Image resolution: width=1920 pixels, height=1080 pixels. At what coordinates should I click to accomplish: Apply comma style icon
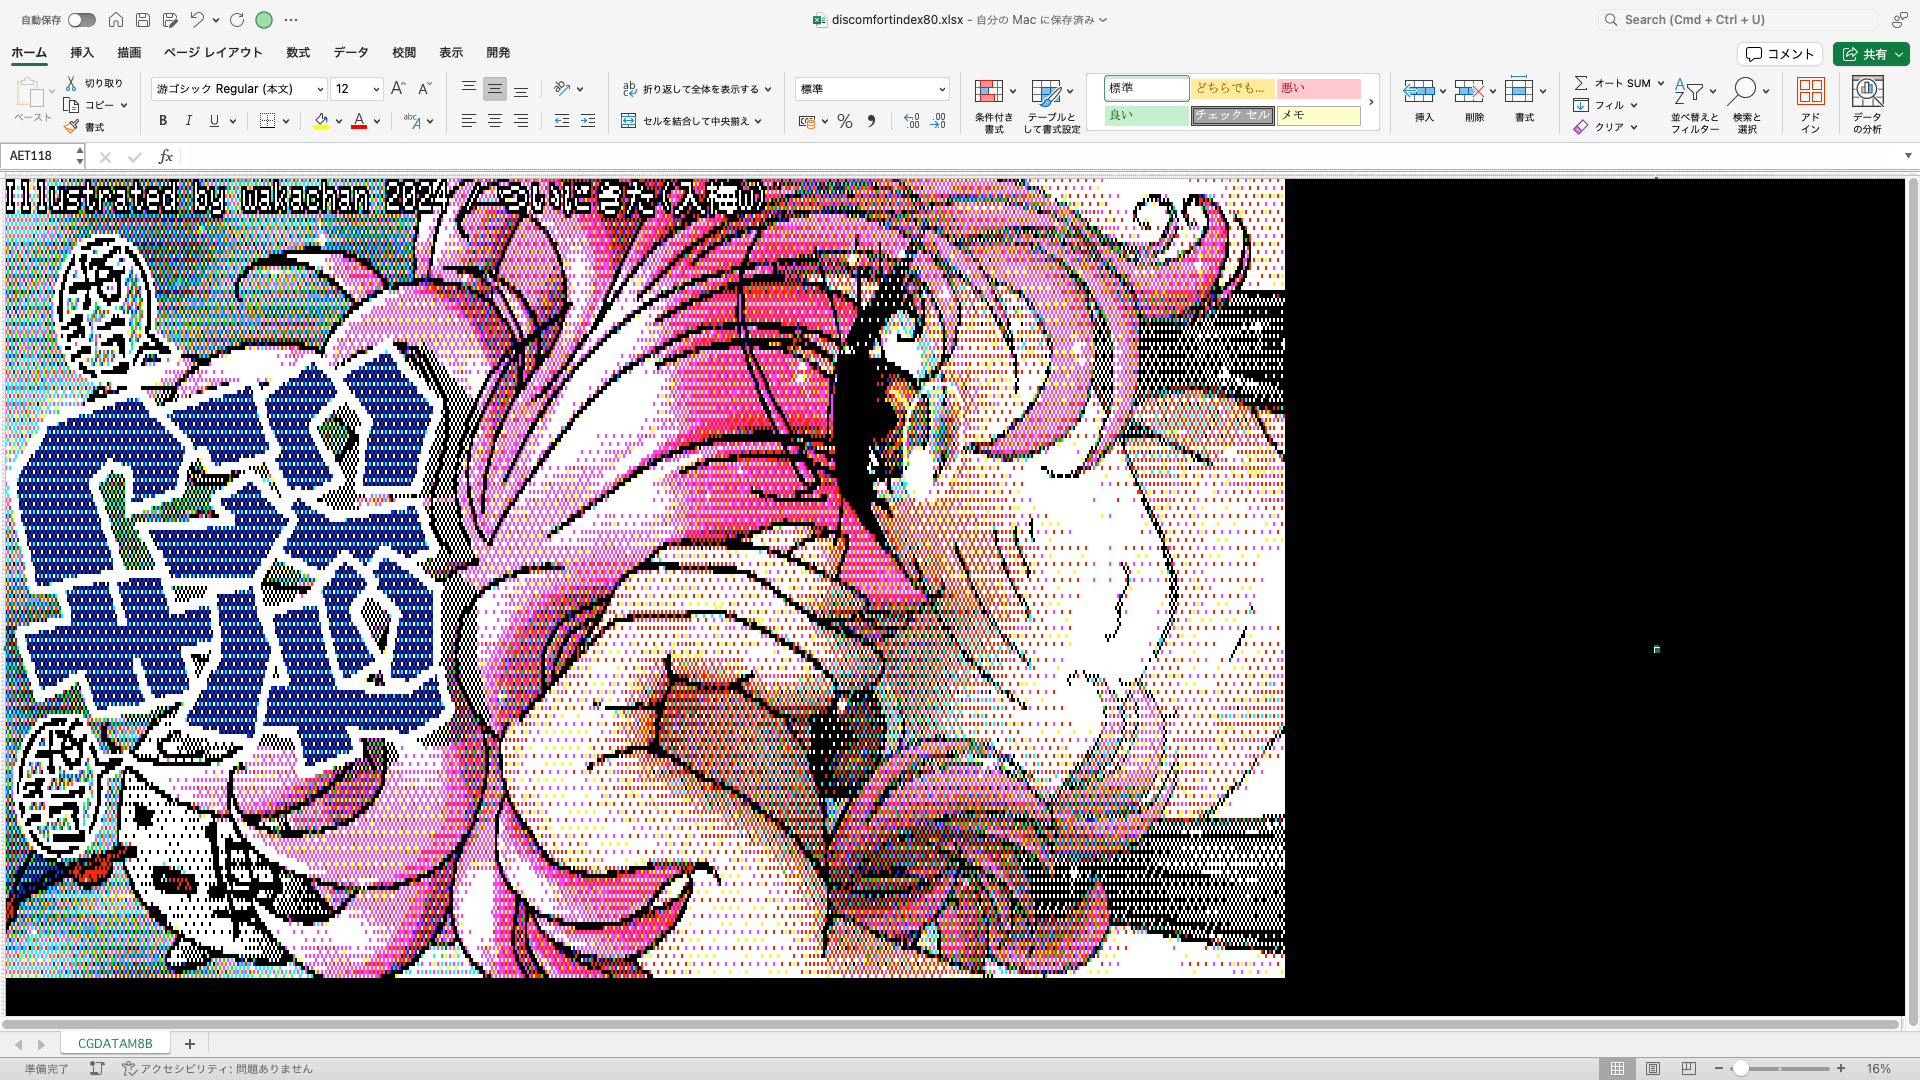tap(871, 121)
